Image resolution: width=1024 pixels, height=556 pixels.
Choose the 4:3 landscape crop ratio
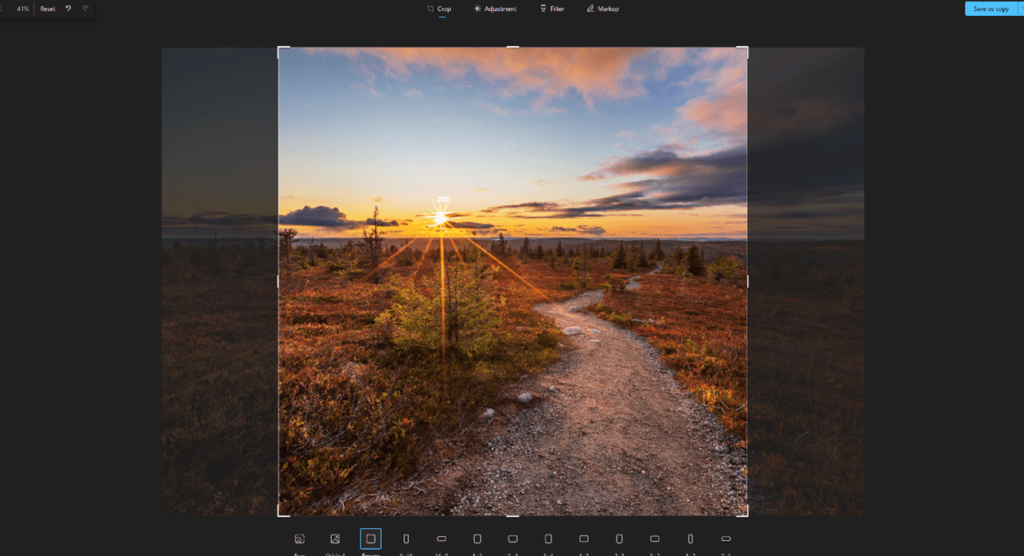(584, 539)
